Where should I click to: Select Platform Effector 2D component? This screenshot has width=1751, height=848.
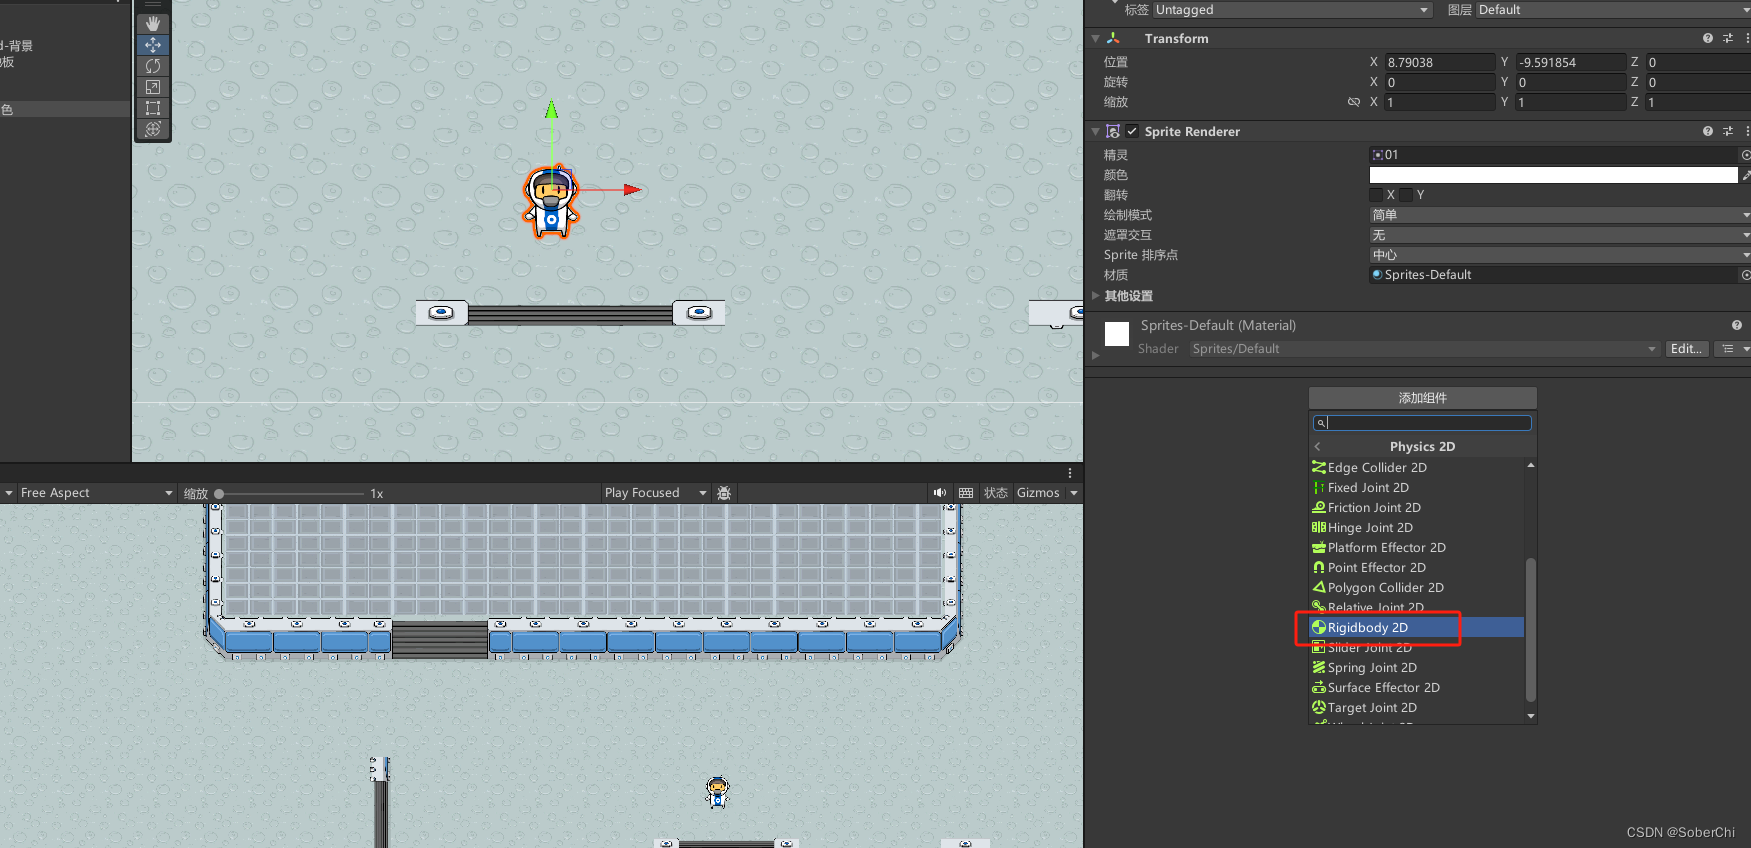click(x=1417, y=547)
